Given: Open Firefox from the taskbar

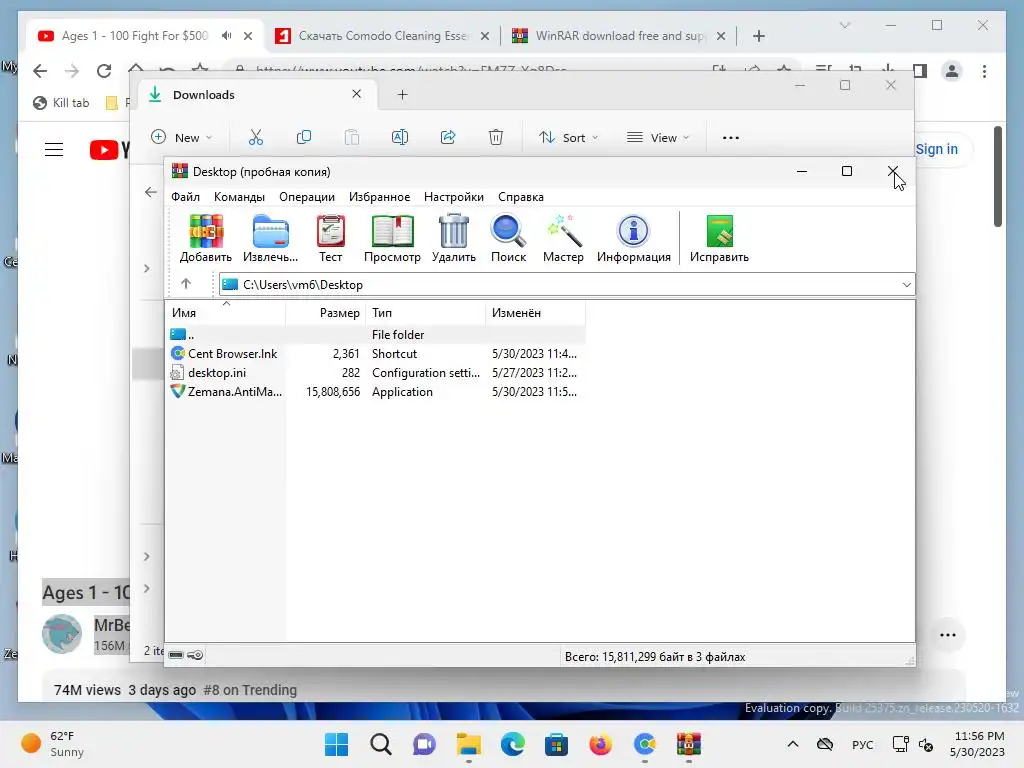Looking at the screenshot, I should coord(600,744).
